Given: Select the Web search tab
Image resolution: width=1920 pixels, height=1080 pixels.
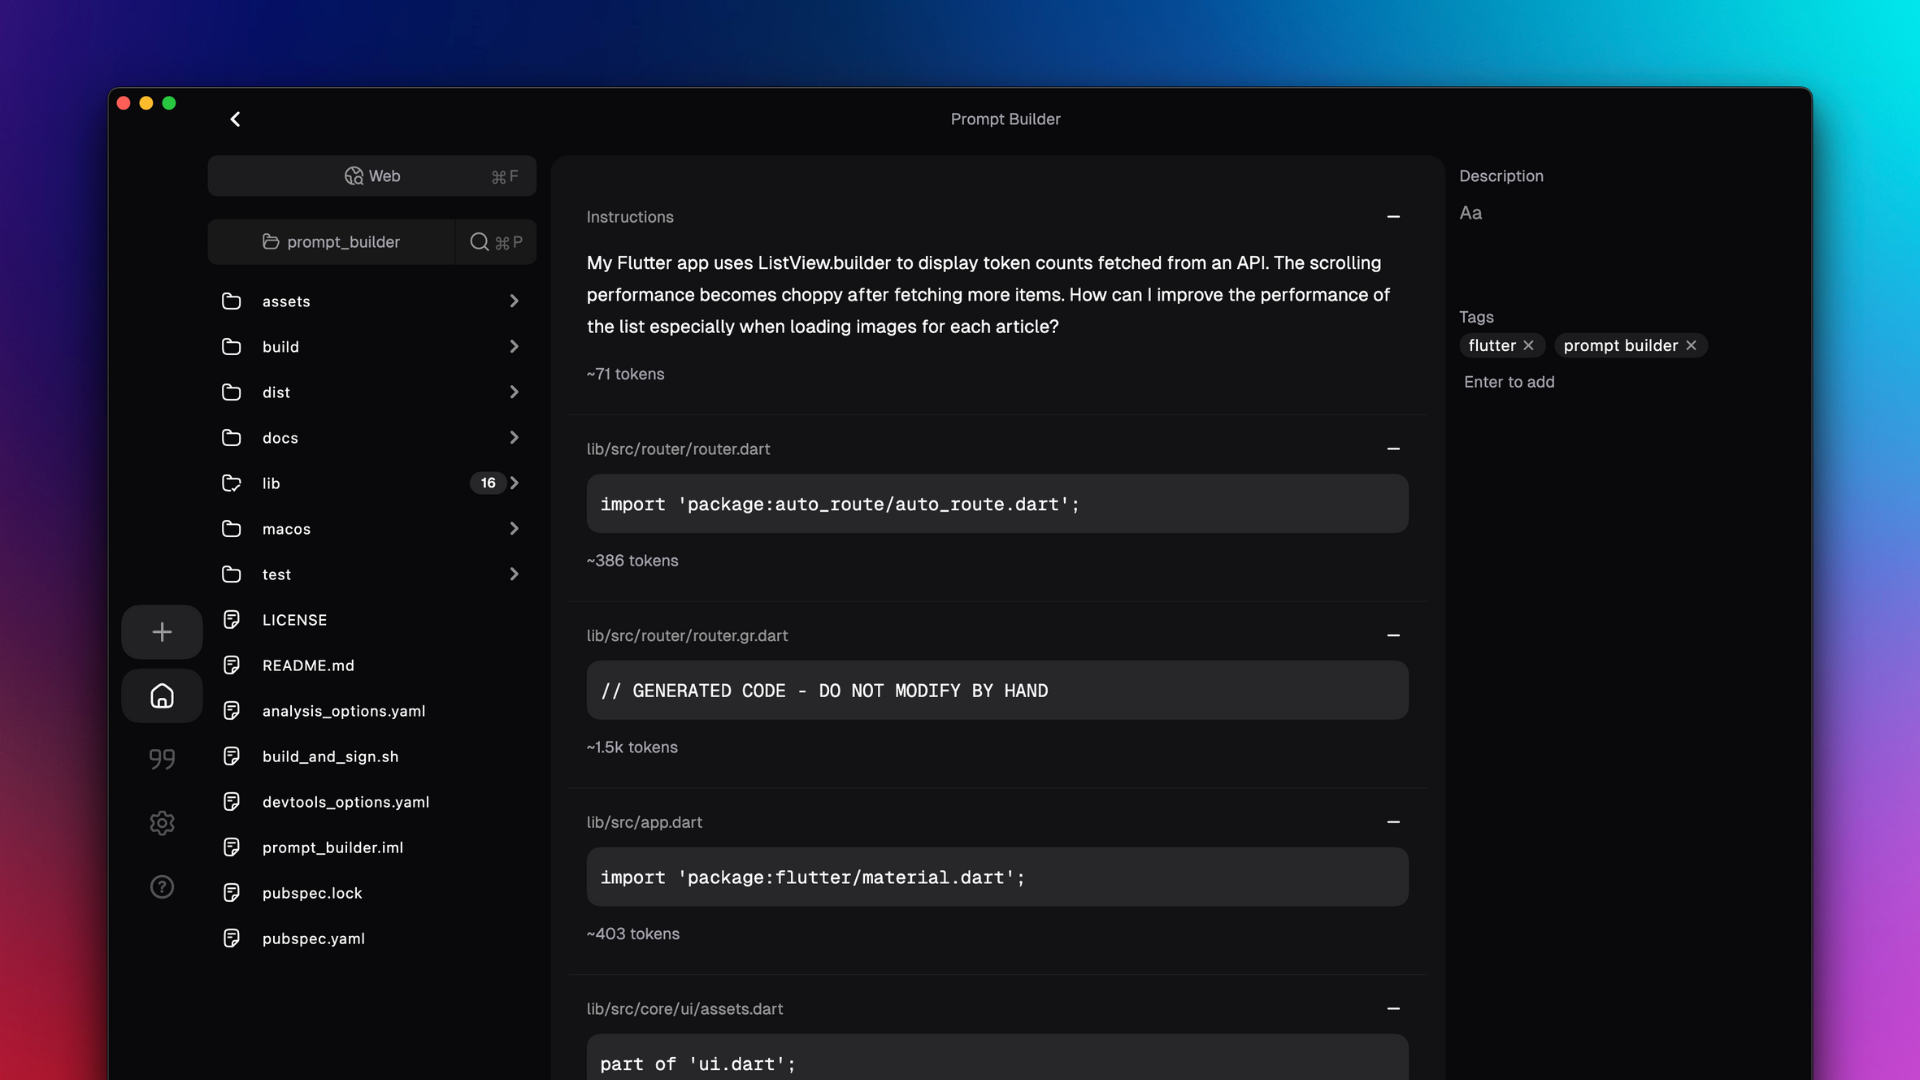Looking at the screenshot, I should click(x=372, y=176).
